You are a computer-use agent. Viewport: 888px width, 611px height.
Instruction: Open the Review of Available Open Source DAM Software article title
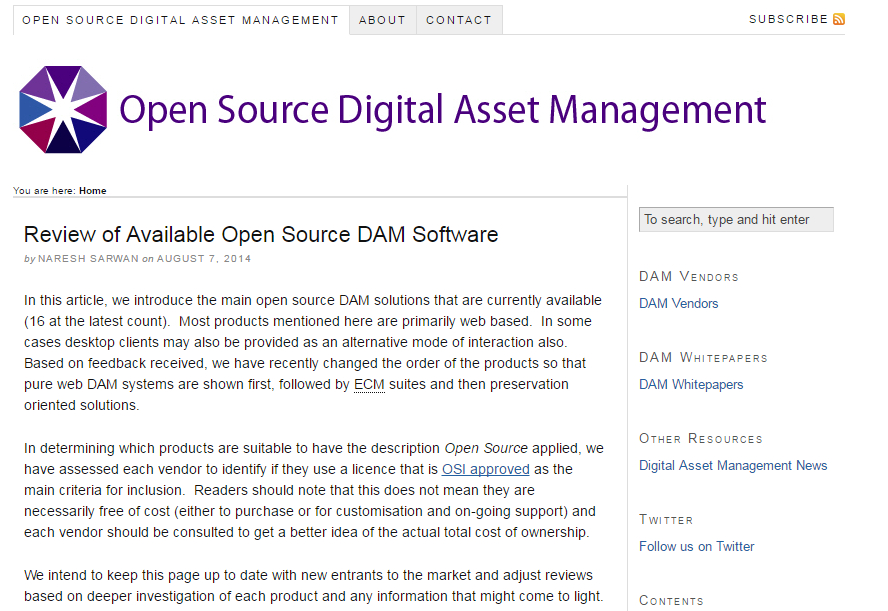[x=261, y=235]
